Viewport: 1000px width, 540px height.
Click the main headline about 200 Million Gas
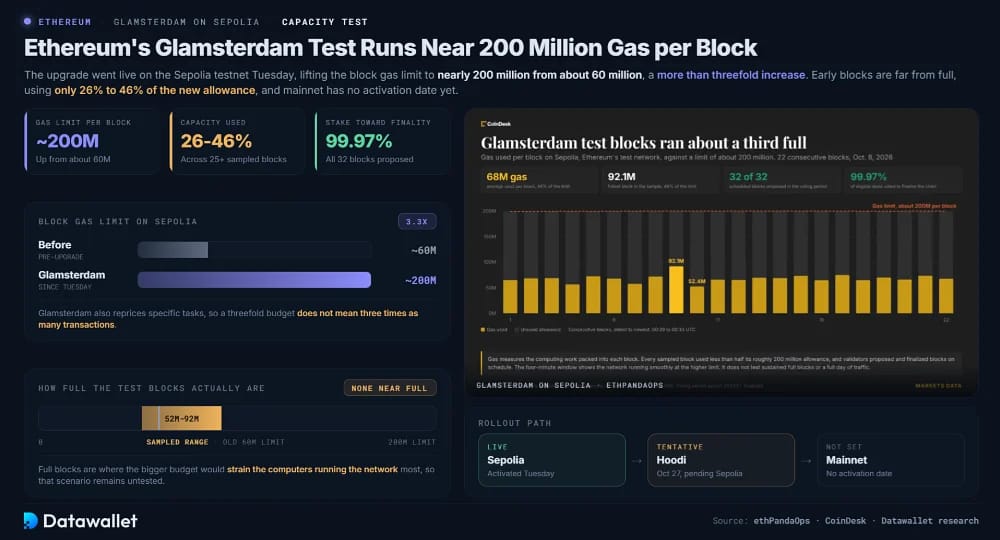click(390, 48)
